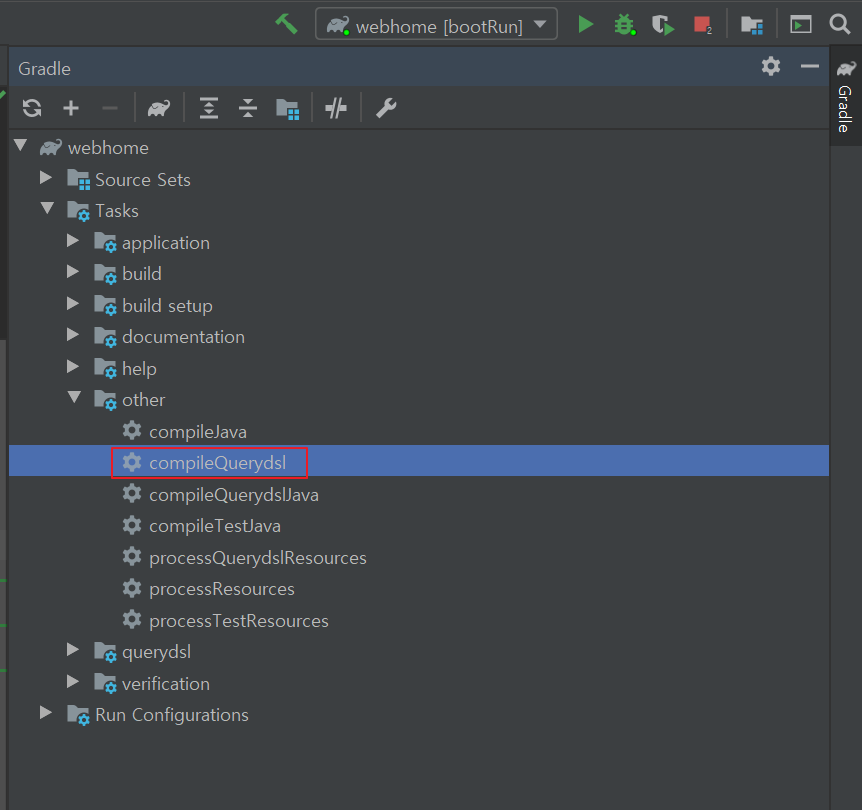Viewport: 862px width, 810px height.
Task: Click the Gradle panel title label
Action: (44, 69)
